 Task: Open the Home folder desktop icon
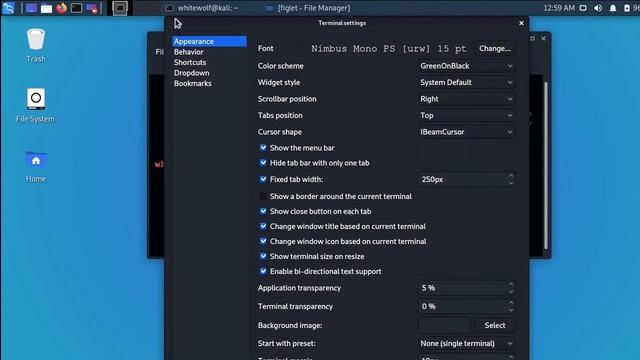36,166
